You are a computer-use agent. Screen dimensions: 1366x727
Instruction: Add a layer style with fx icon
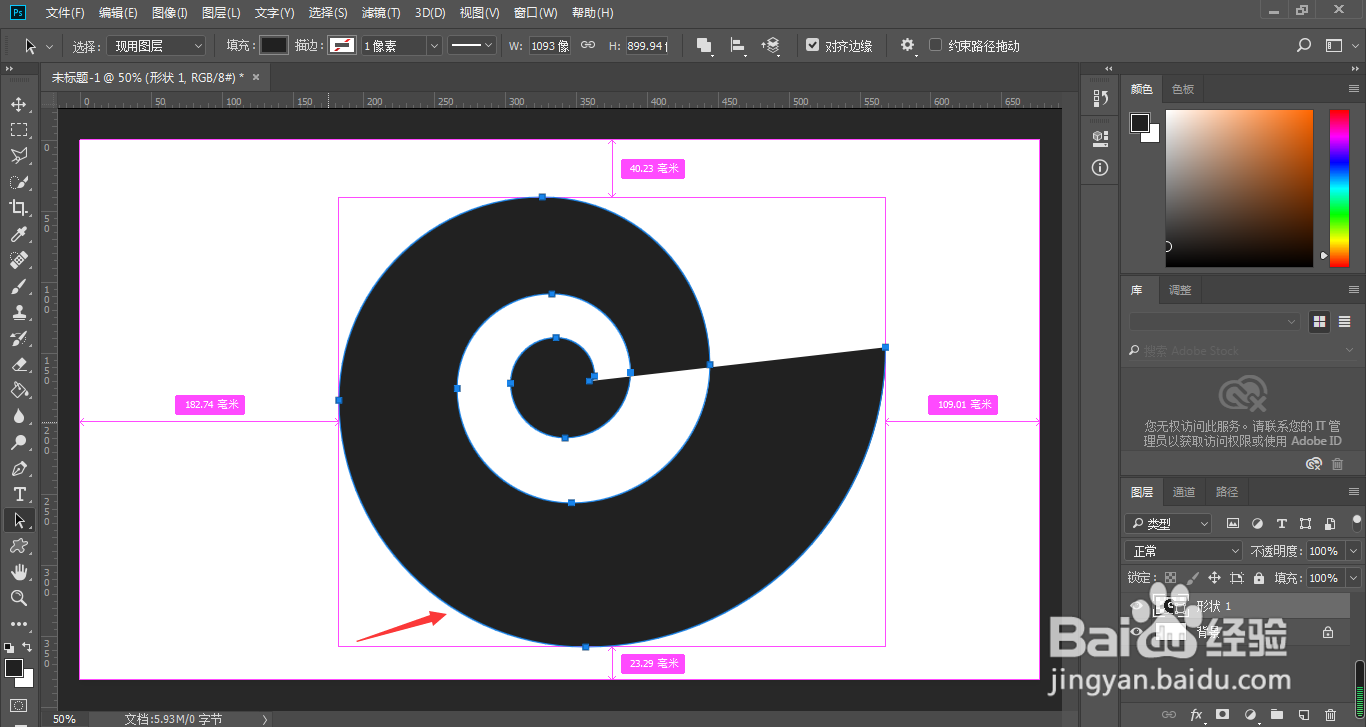(x=1196, y=715)
